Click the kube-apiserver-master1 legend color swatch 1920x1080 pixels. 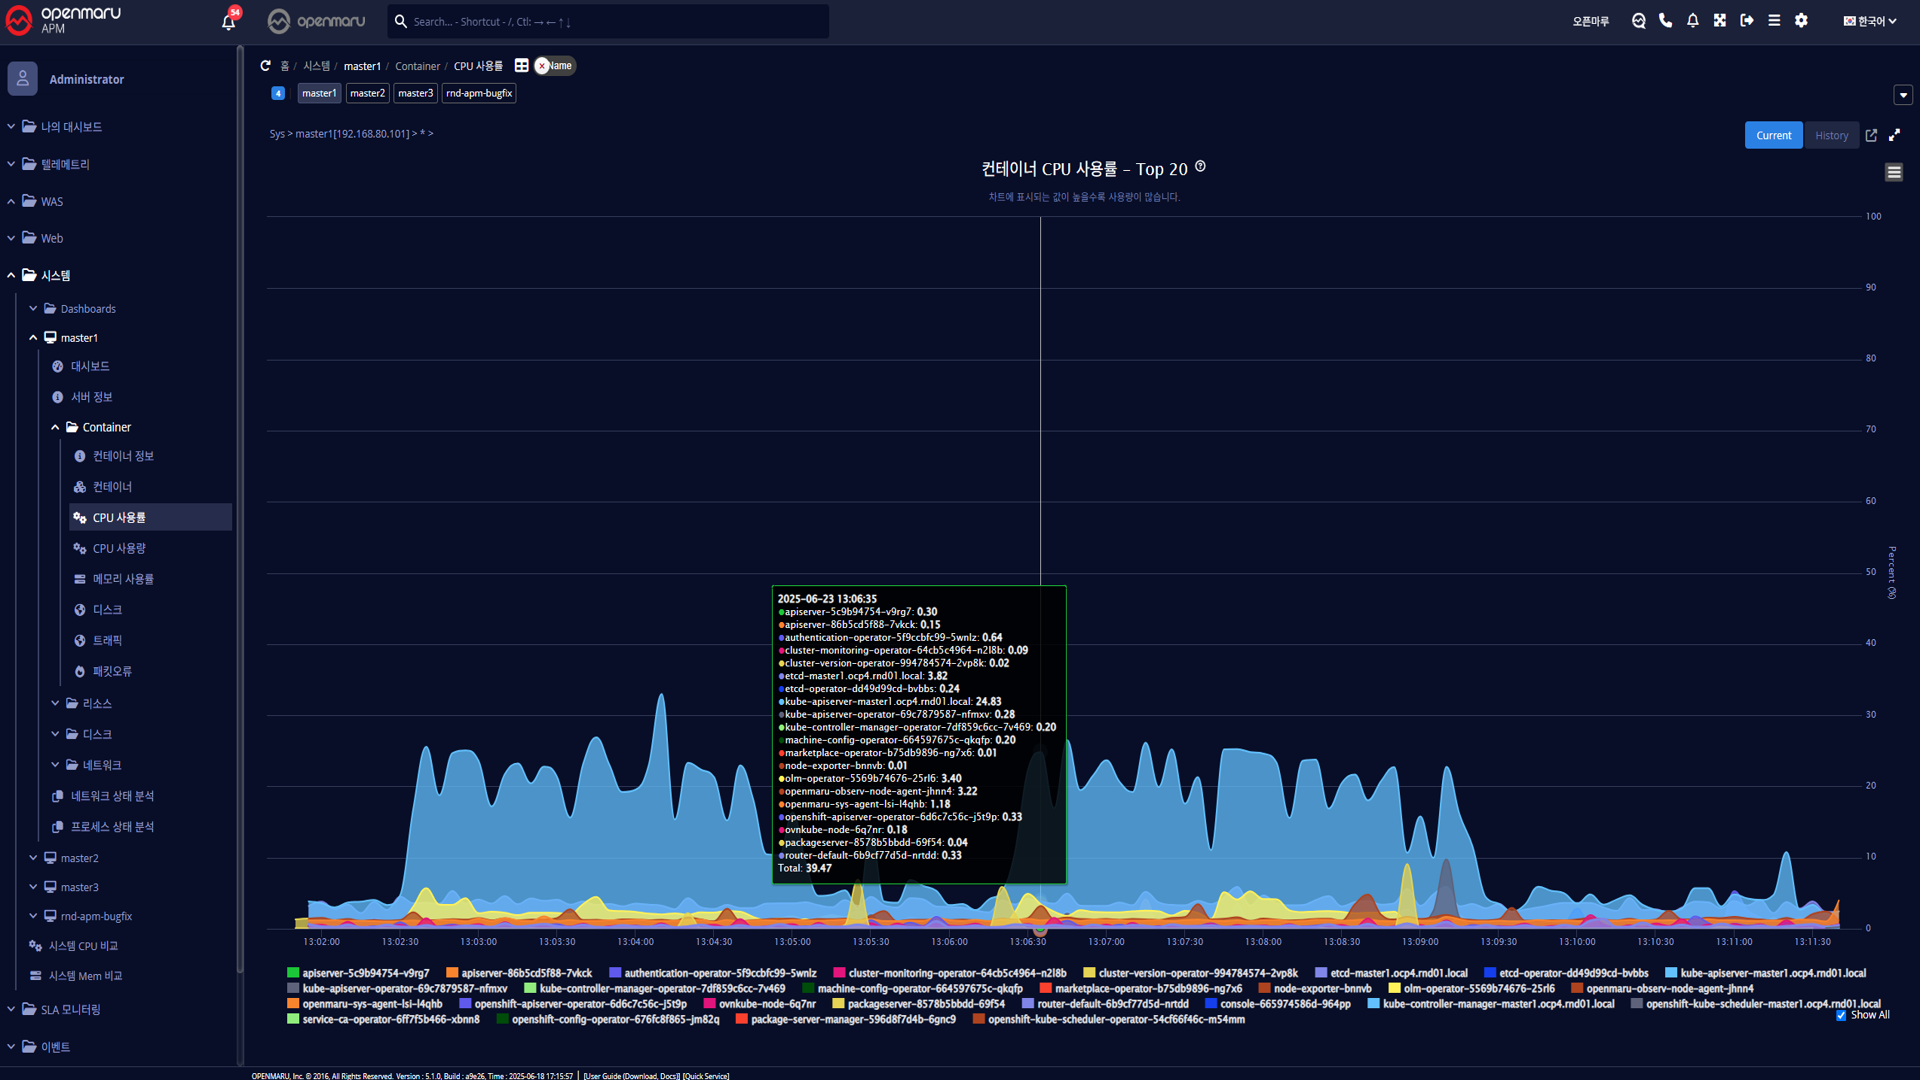click(1671, 973)
